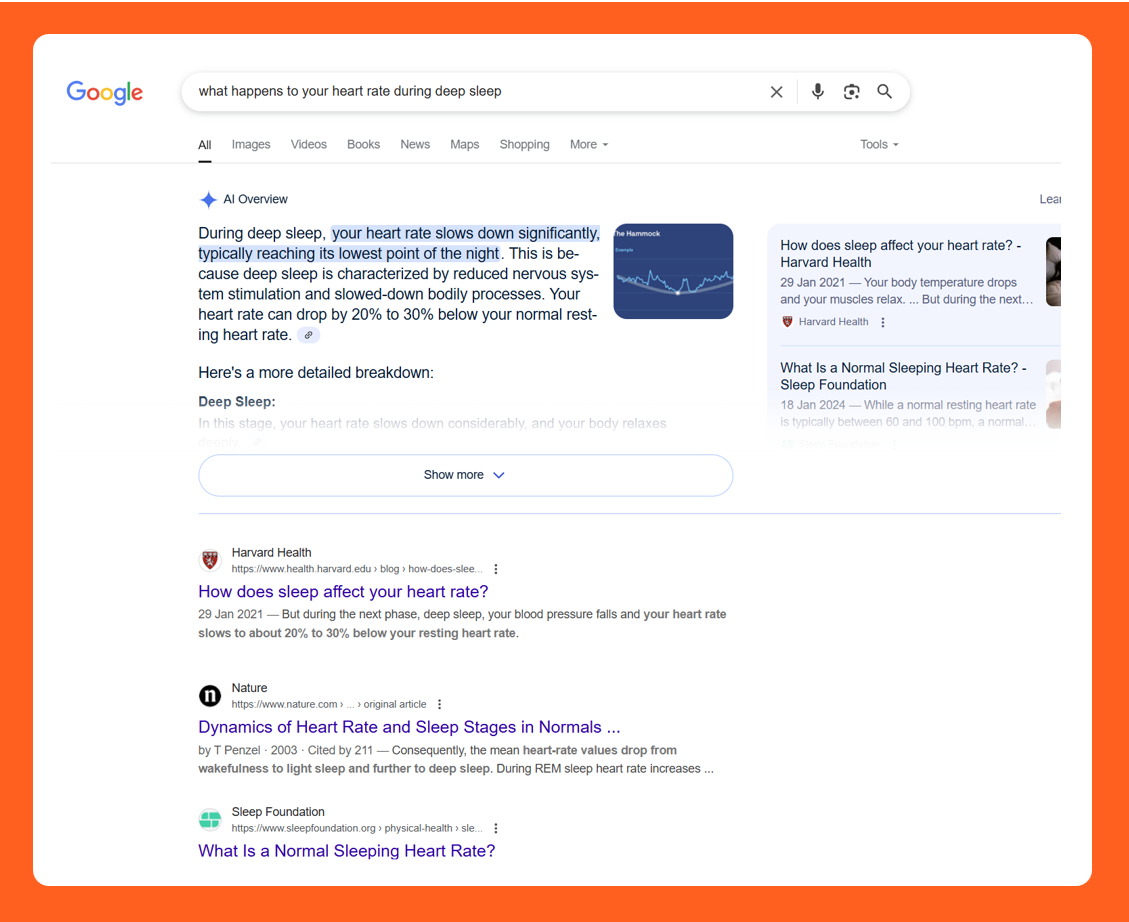Open Sleep Foundation favicon in search result

click(210, 819)
